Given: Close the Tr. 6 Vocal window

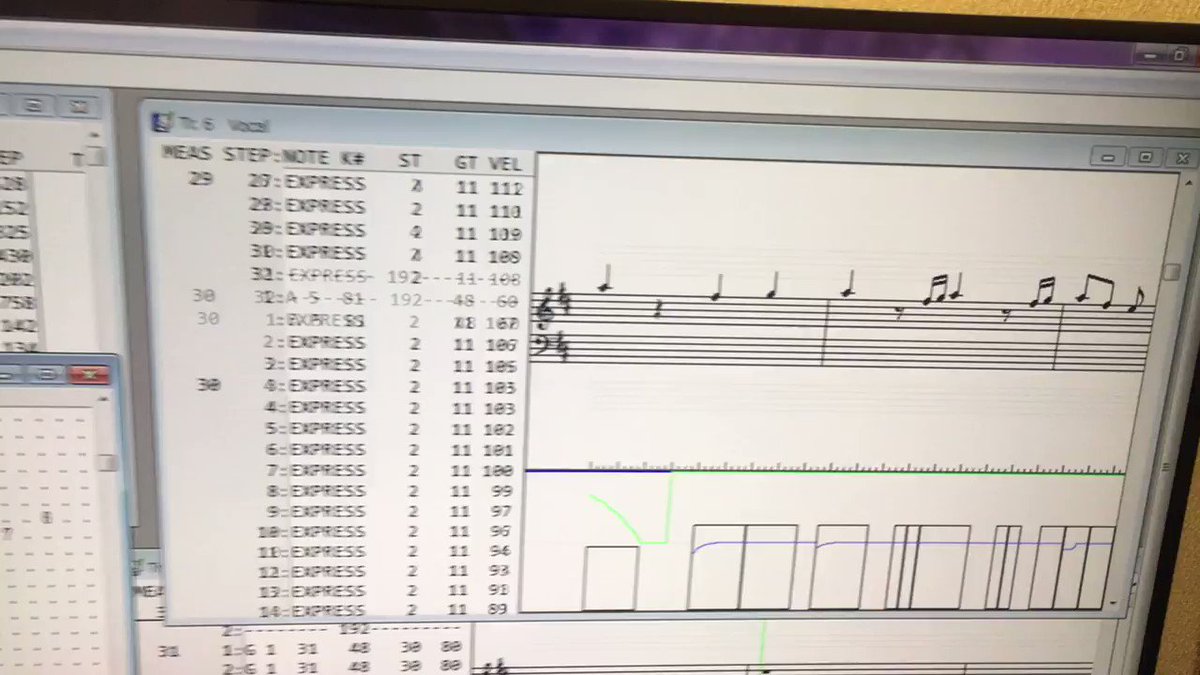Looking at the screenshot, I should (1181, 159).
